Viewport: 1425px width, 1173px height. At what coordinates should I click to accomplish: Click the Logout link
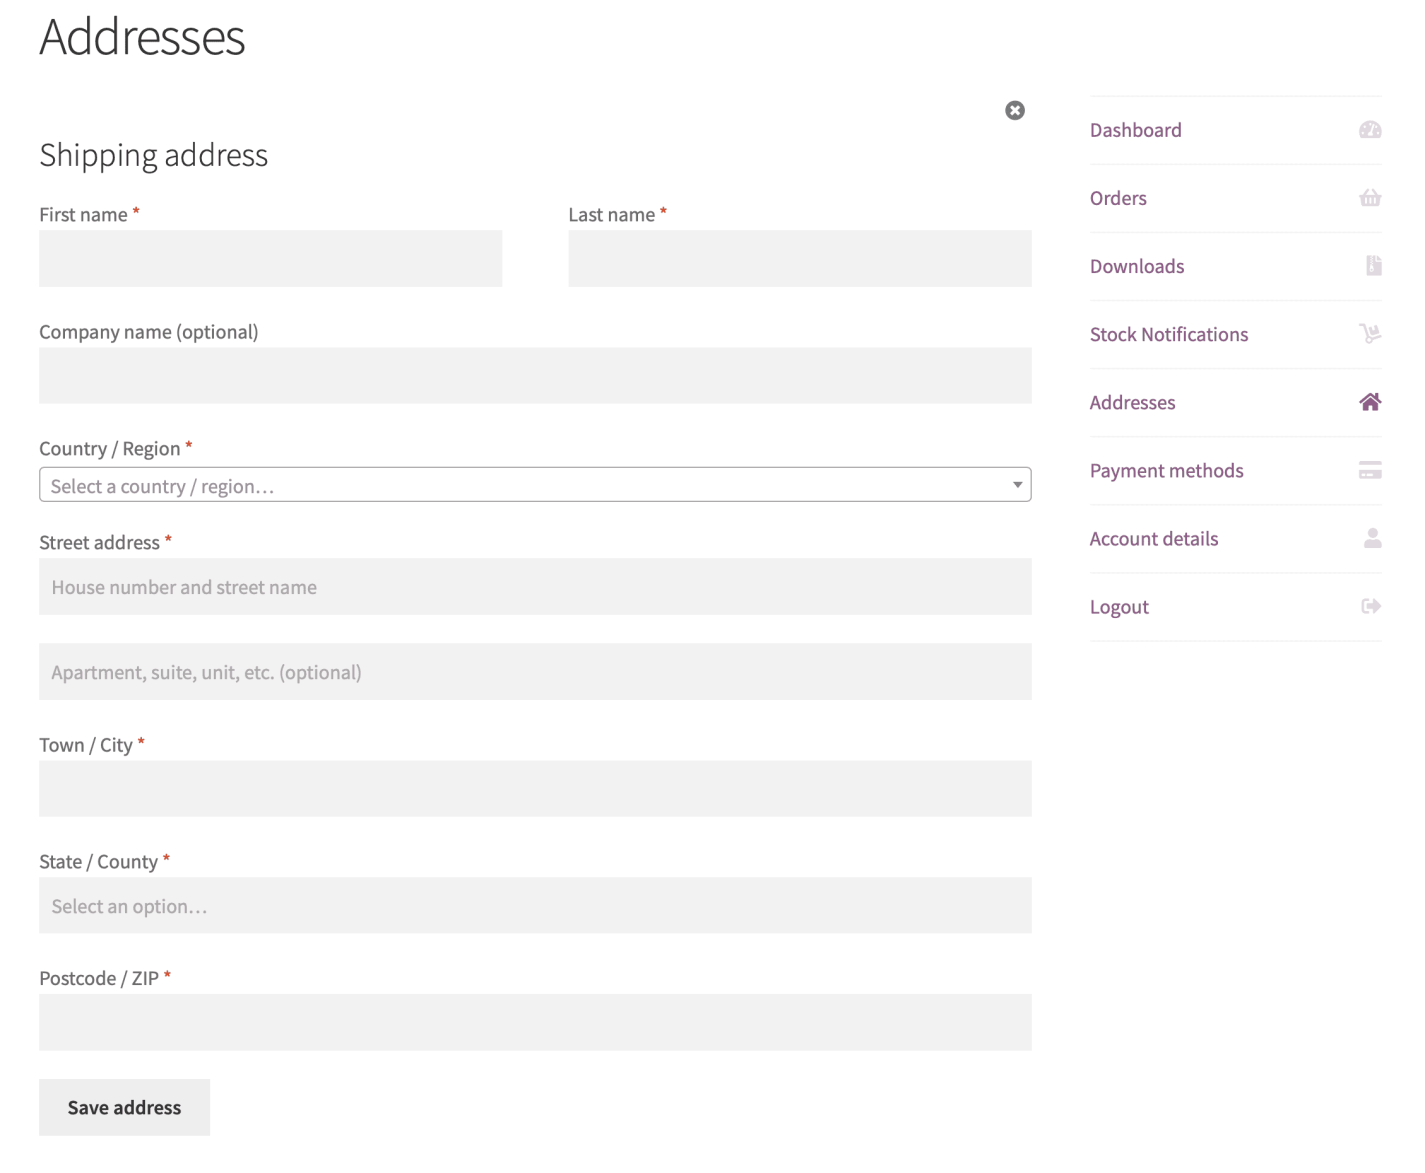(1118, 606)
